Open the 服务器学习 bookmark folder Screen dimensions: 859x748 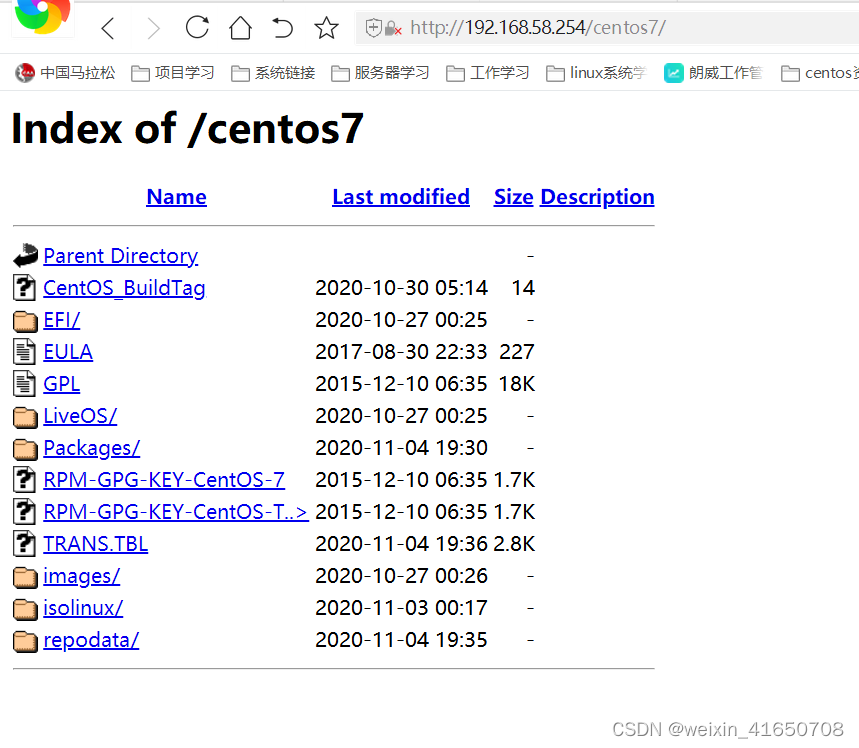(391, 73)
